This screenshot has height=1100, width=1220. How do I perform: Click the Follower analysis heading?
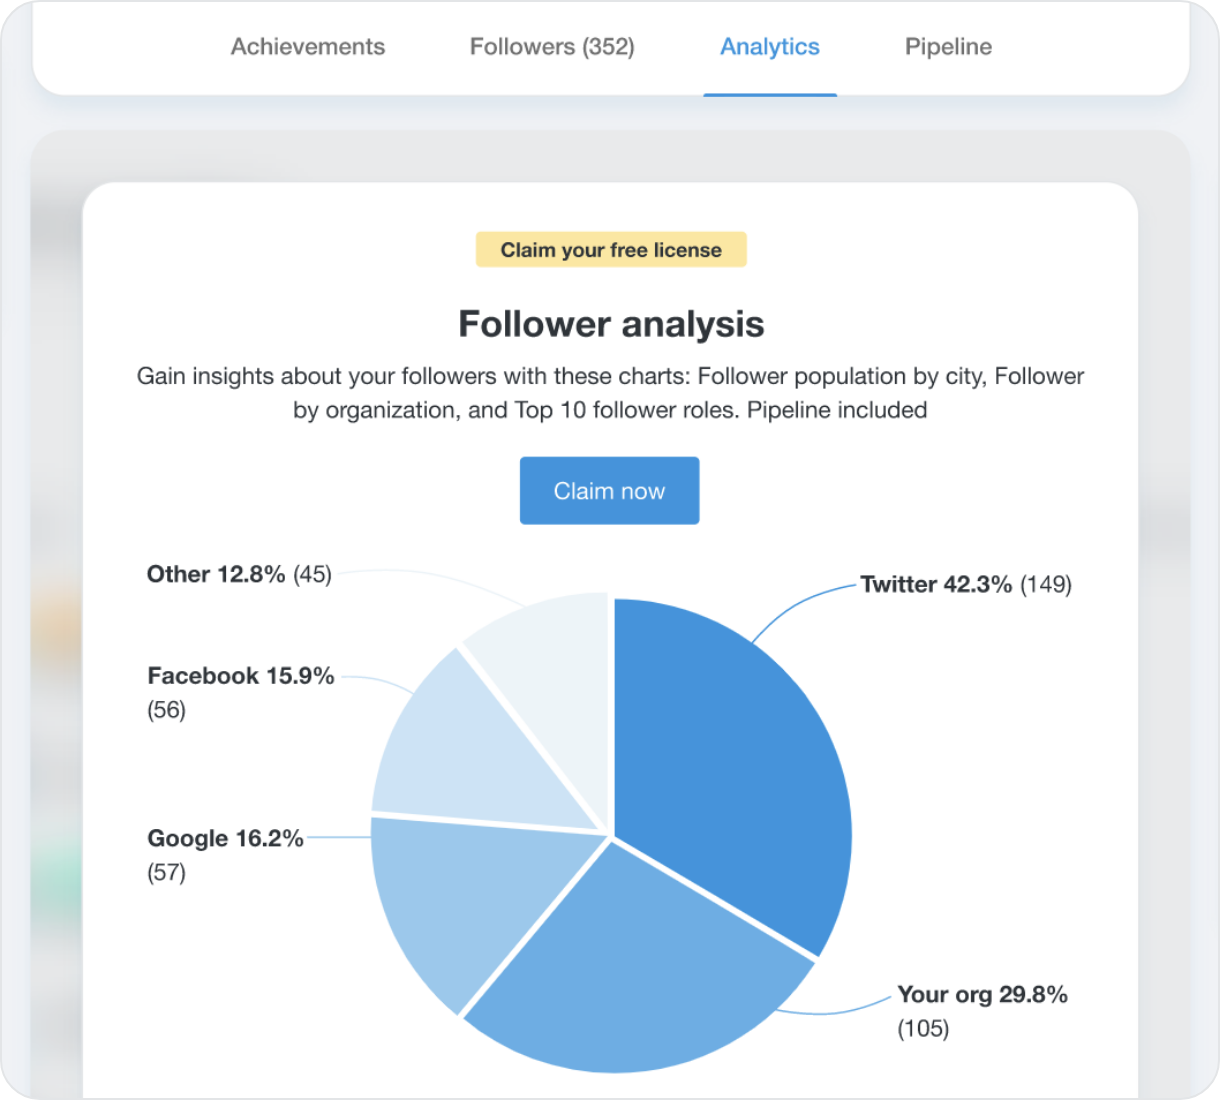coord(611,324)
